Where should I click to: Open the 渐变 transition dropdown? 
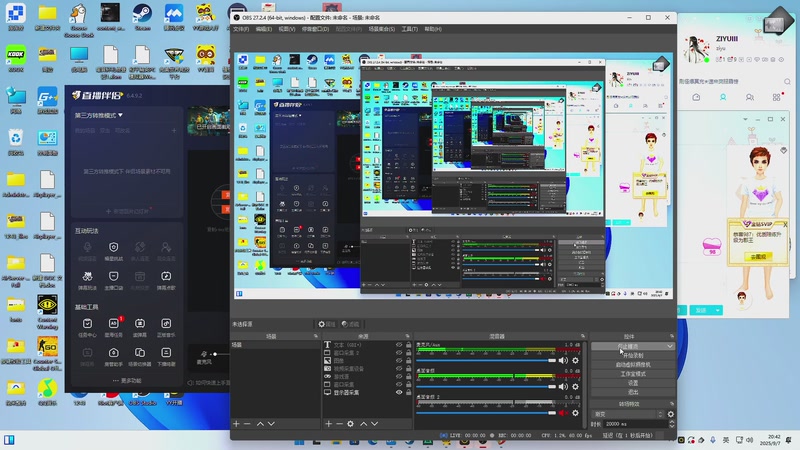click(628, 414)
